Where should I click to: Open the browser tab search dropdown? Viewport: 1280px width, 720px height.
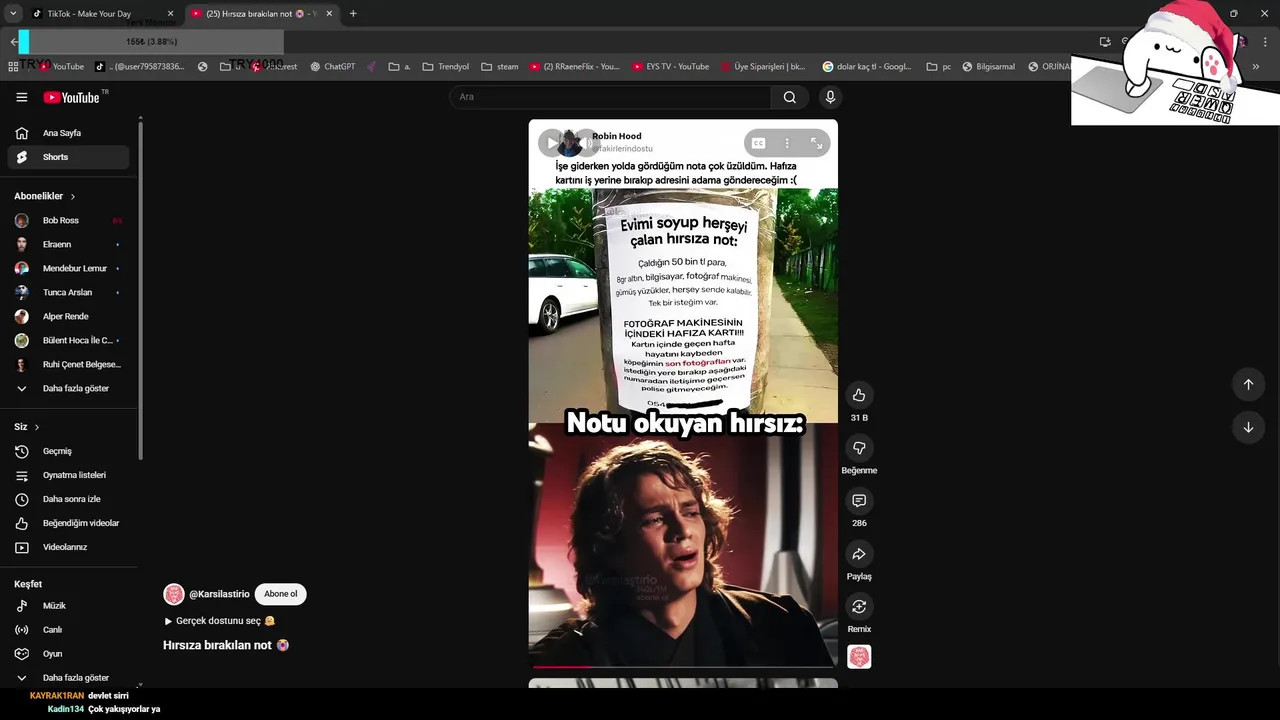pos(12,14)
